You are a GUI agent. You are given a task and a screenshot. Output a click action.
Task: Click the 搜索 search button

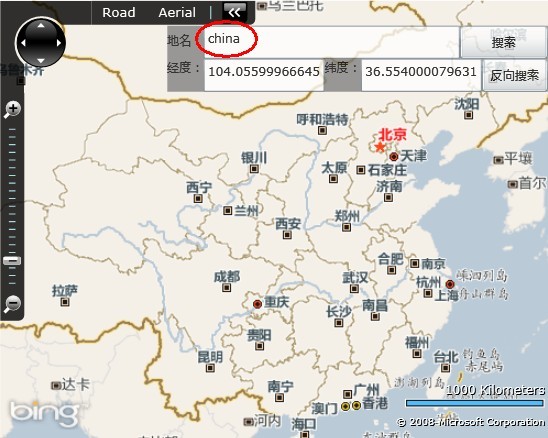(503, 42)
